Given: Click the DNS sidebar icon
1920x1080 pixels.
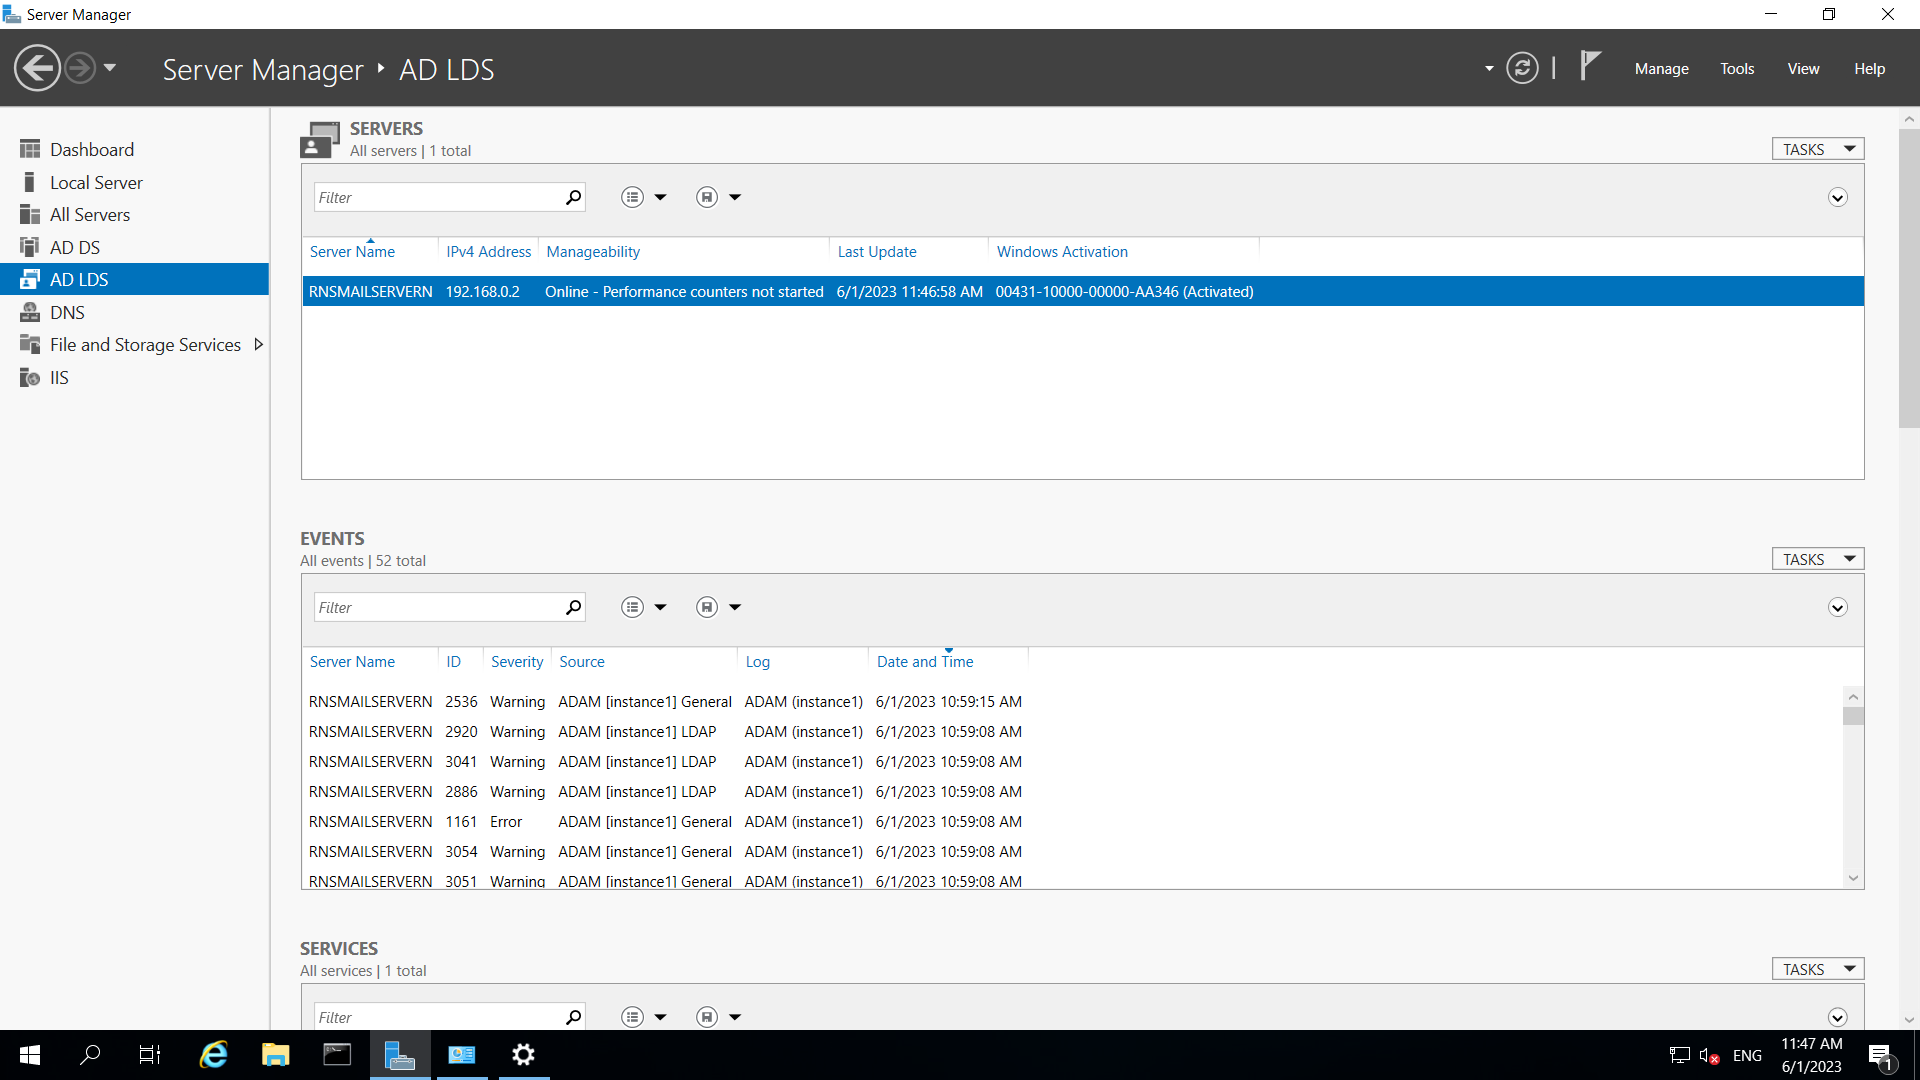Looking at the screenshot, I should tap(30, 312).
